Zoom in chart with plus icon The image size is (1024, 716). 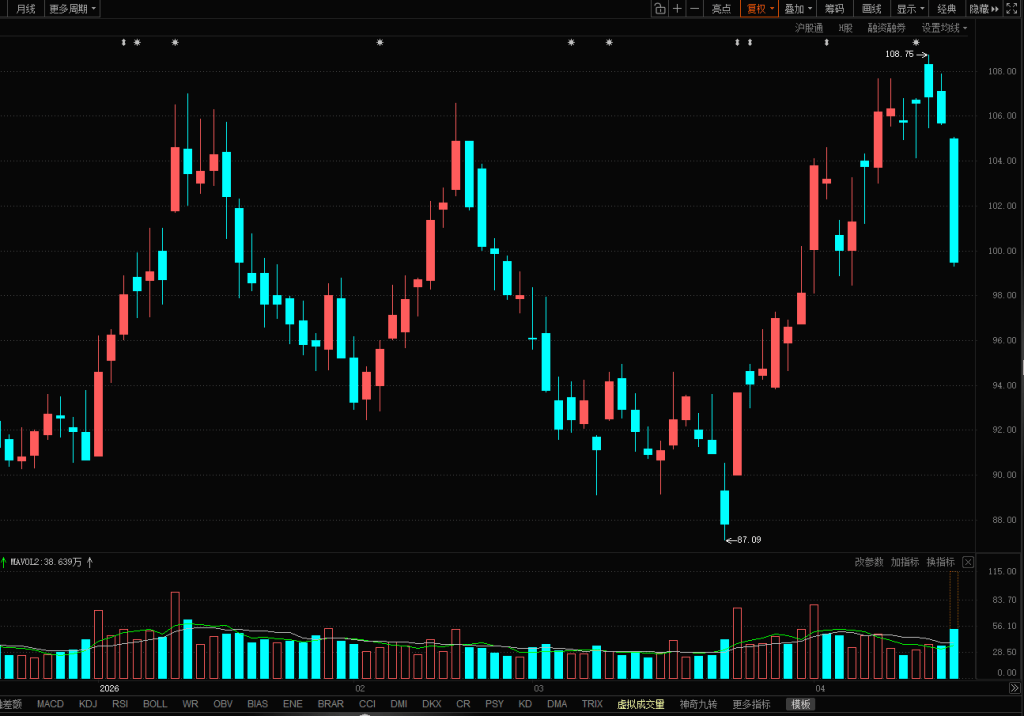(x=678, y=9)
